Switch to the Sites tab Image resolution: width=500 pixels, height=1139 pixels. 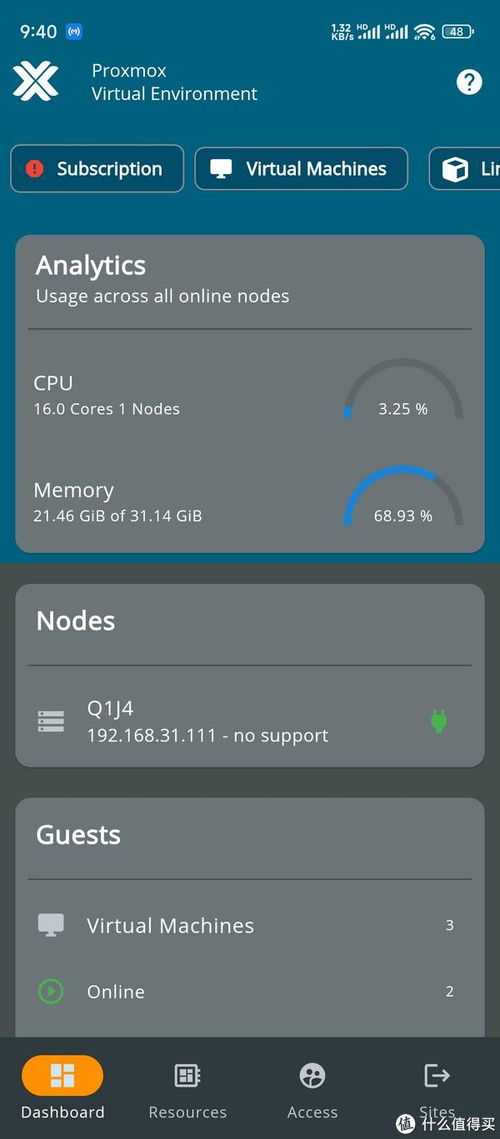coord(437,1087)
